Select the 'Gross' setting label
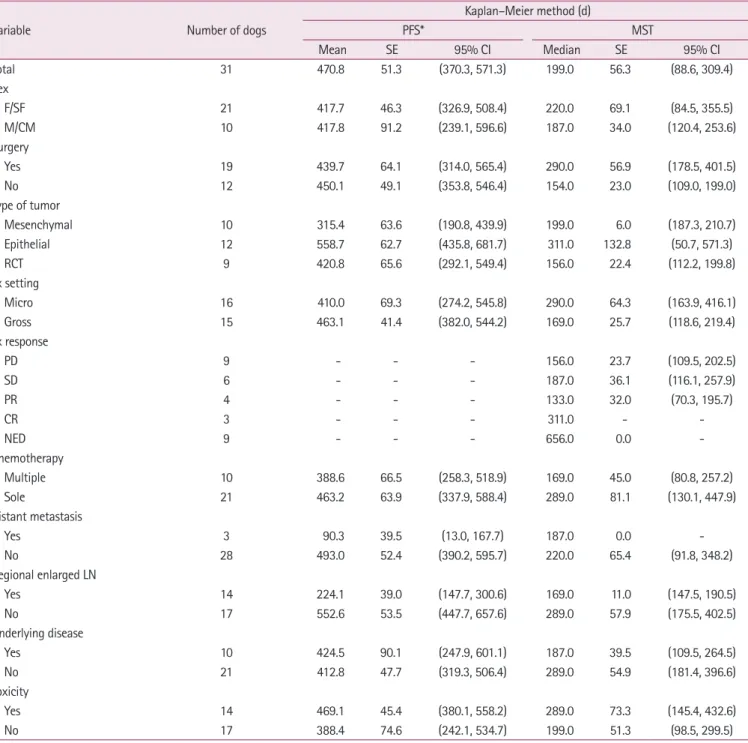The height and width of the screenshot is (743, 748). 18,322
